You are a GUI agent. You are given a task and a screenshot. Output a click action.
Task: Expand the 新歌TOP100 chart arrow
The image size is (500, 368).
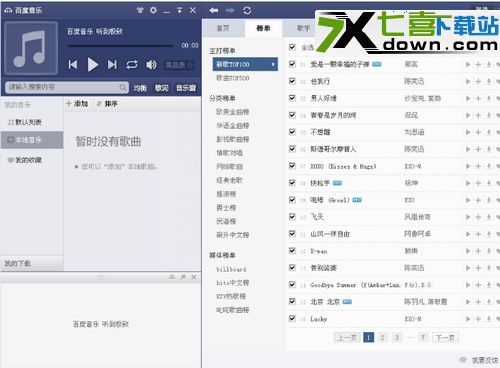click(x=273, y=64)
